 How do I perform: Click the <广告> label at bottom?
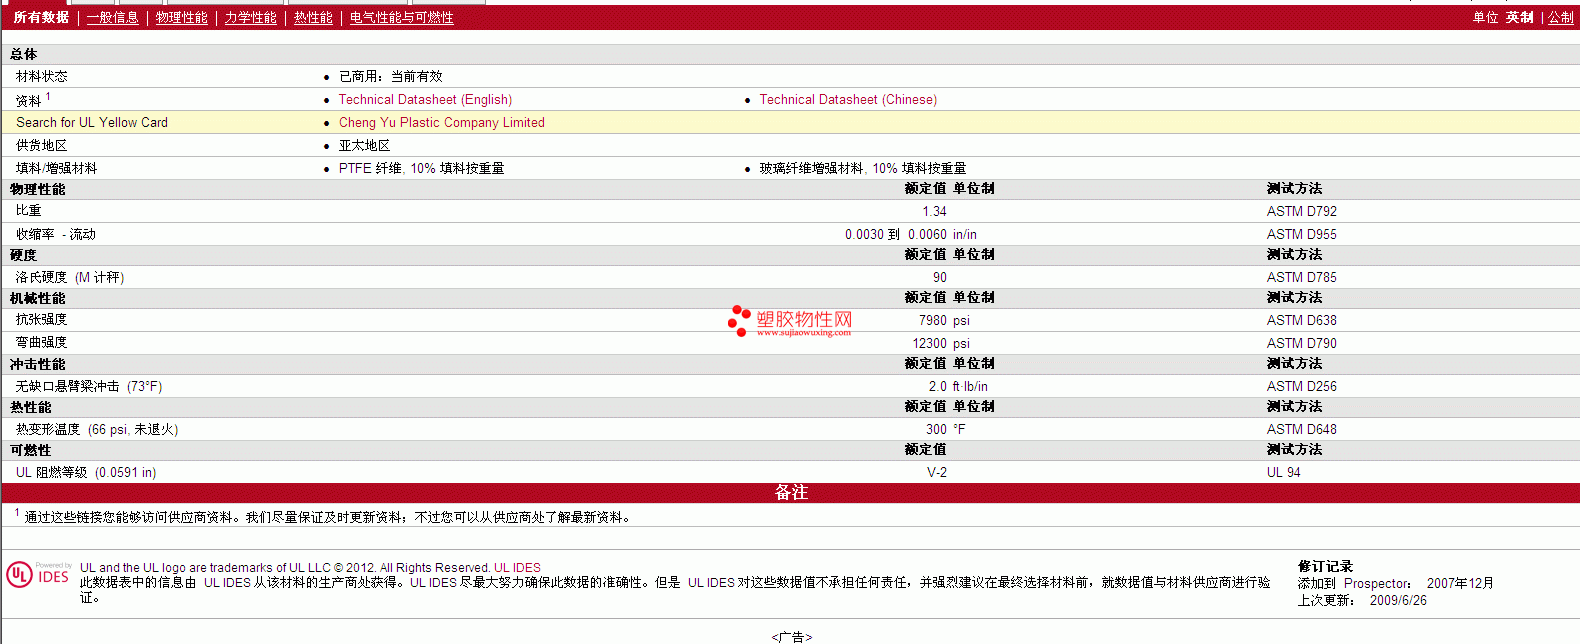tap(791, 637)
